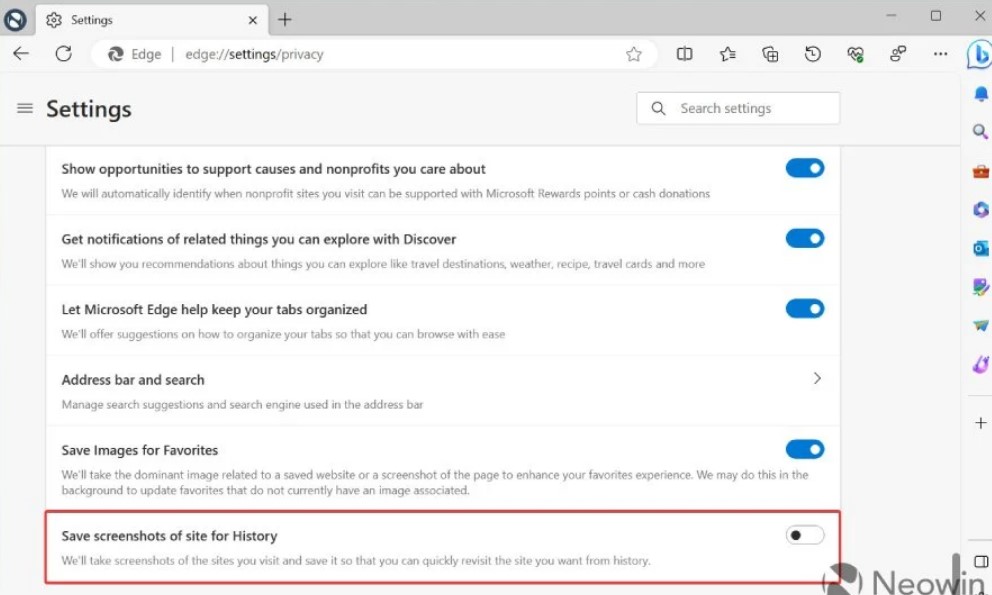The height and width of the screenshot is (595, 992).
Task: Click 'Manage search suggestions and search engine' description
Action: tap(242, 404)
